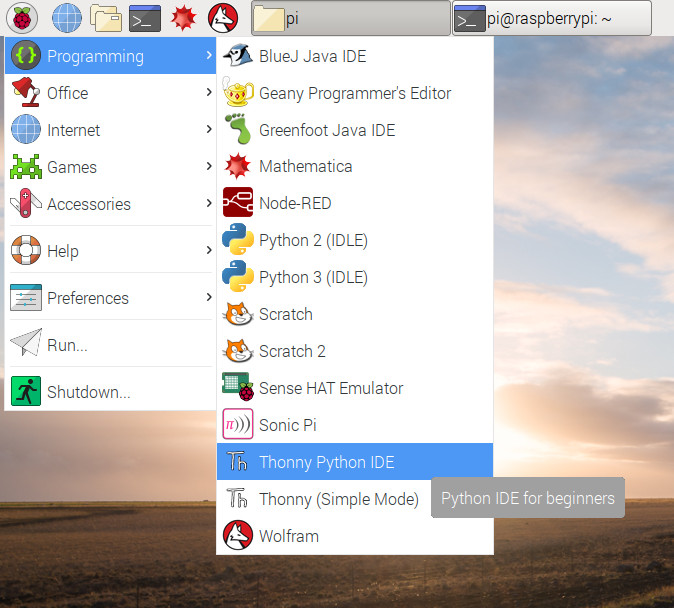Launch Python 2 (IDLE) text entry
Screen dimensions: 674x608
[313, 241]
